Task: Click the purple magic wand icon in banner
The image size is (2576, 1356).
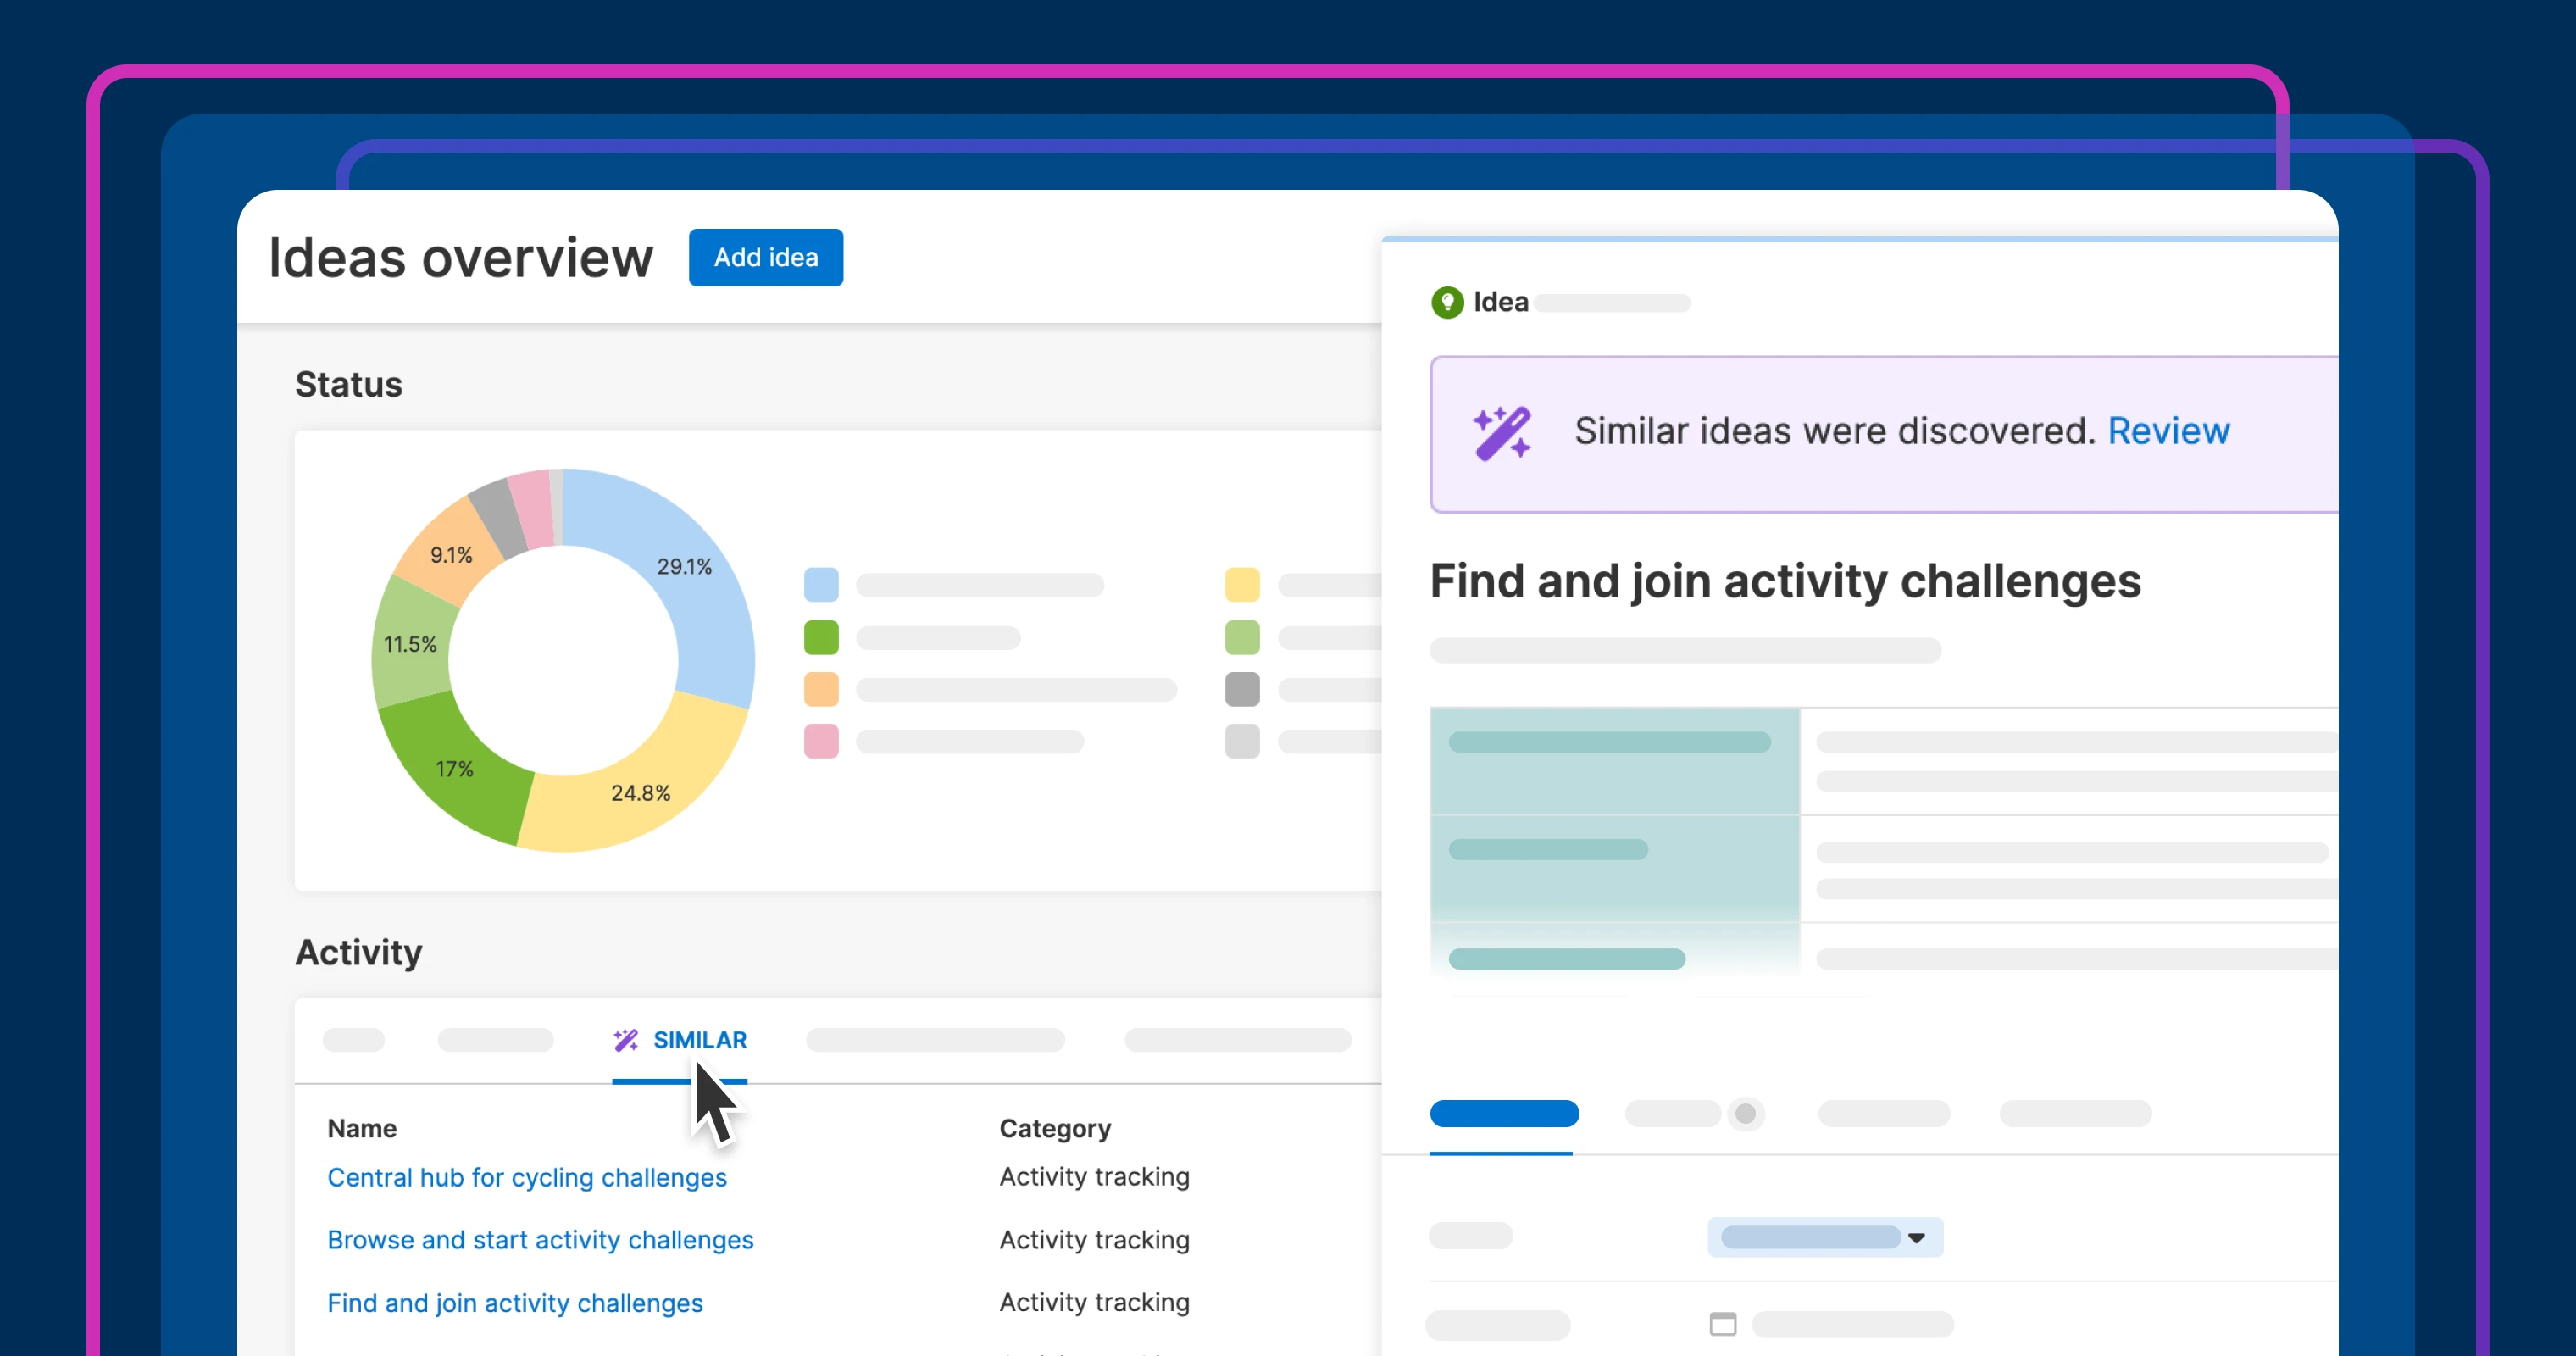Action: [x=1501, y=433]
